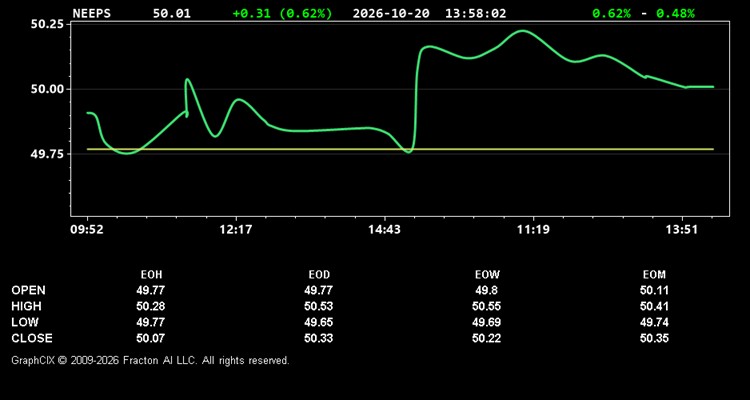Select the last price 50.01 in header

172,13
